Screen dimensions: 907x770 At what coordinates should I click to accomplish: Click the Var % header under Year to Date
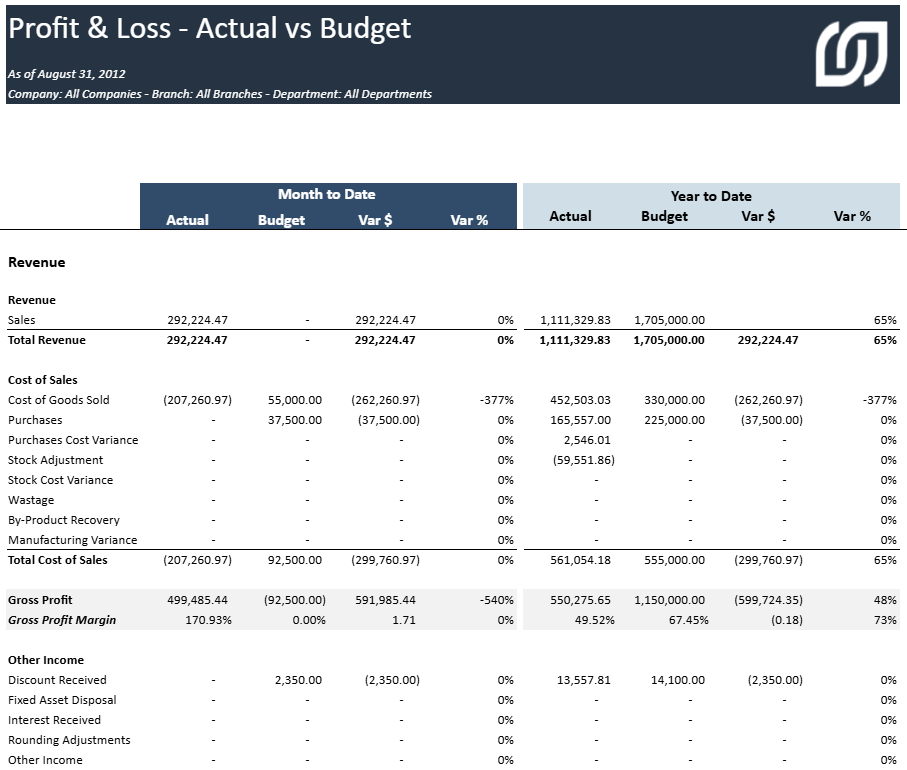click(x=852, y=216)
